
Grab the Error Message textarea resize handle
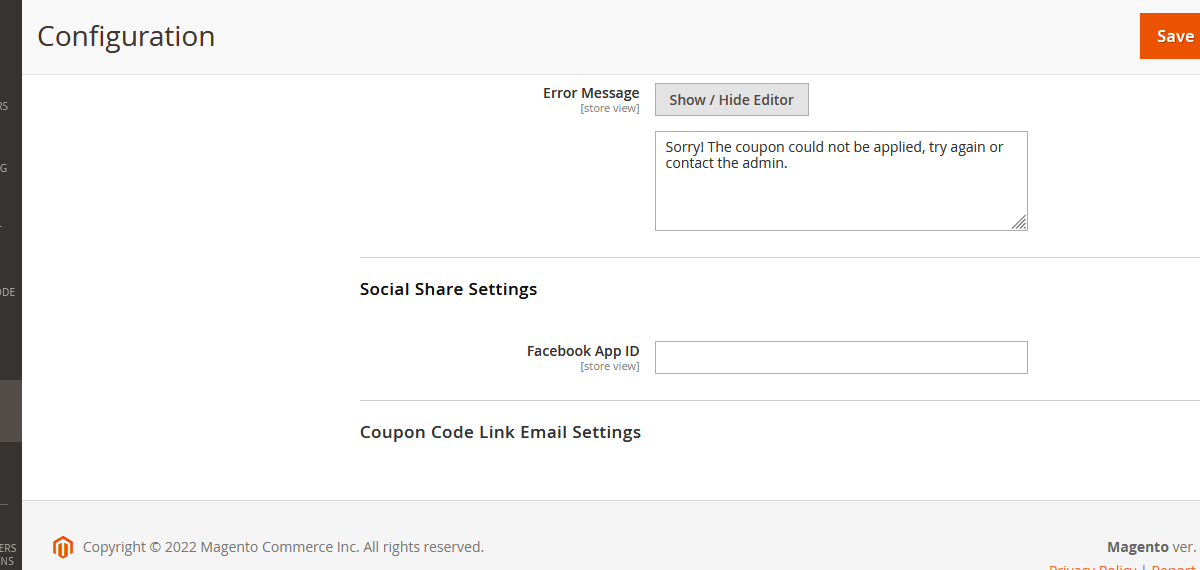pos(1019,222)
